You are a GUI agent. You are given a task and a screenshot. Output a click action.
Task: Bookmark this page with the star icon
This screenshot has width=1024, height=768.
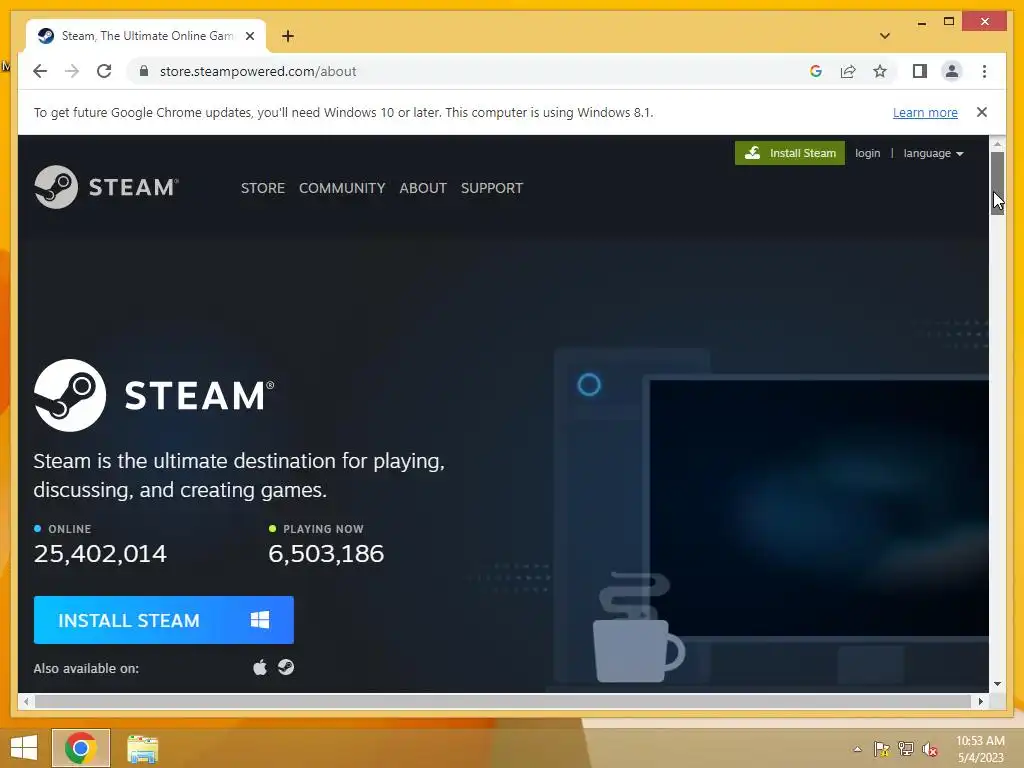coord(880,71)
